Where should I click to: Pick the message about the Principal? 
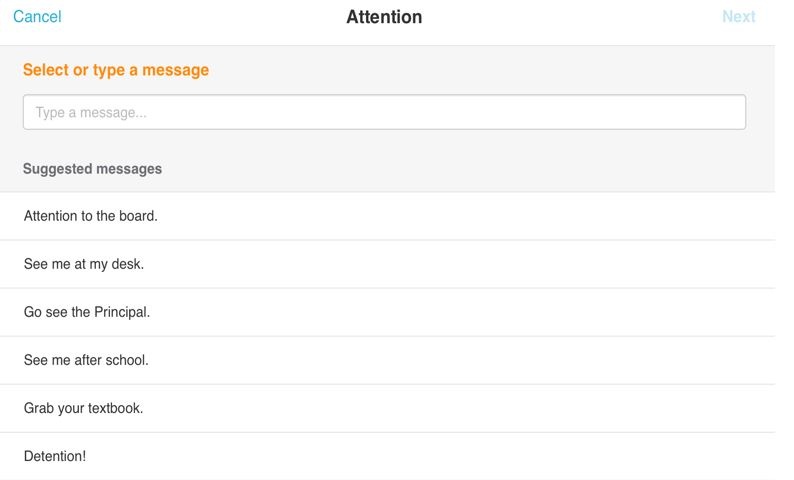(387, 312)
